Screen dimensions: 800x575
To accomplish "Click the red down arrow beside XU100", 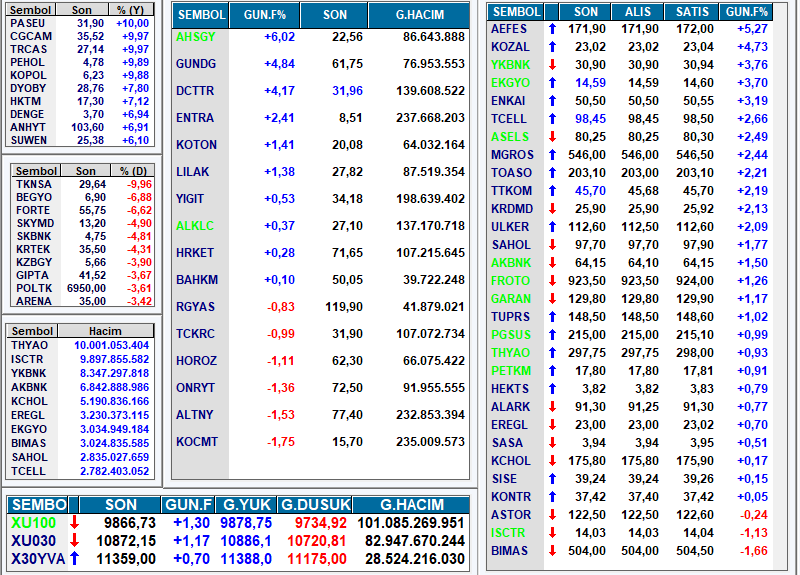I will tap(74, 522).
